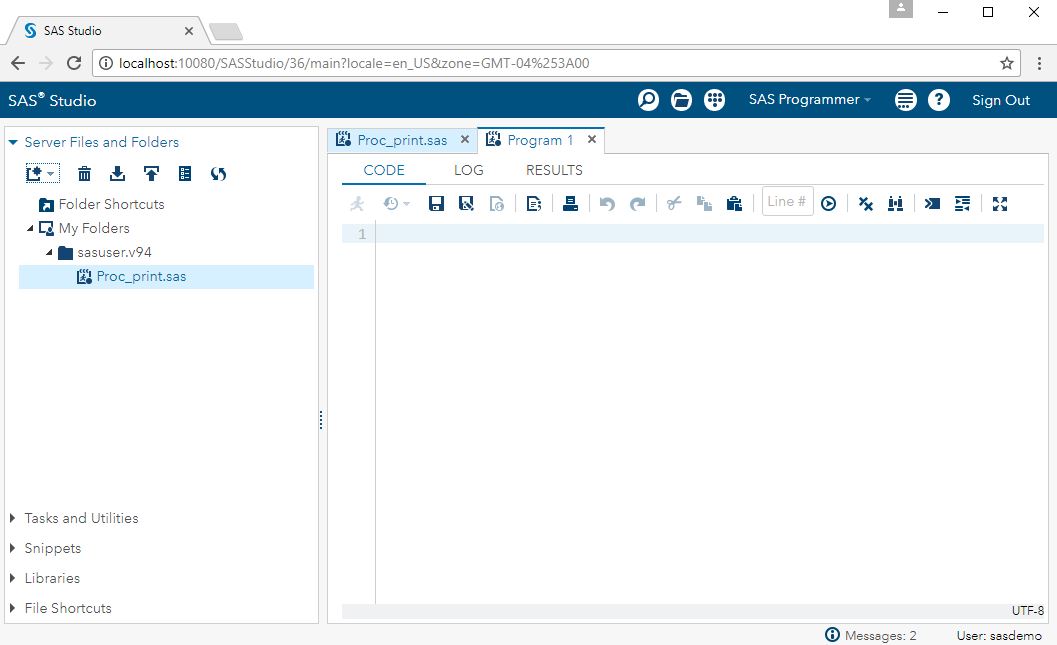Click the document-with-globe icon in the editor toolbar
This screenshot has height=645, width=1057.
(x=496, y=204)
